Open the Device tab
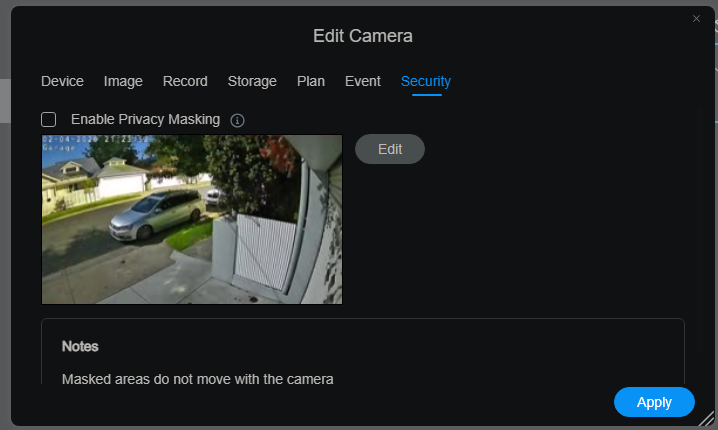The width and height of the screenshot is (718, 430). (62, 82)
